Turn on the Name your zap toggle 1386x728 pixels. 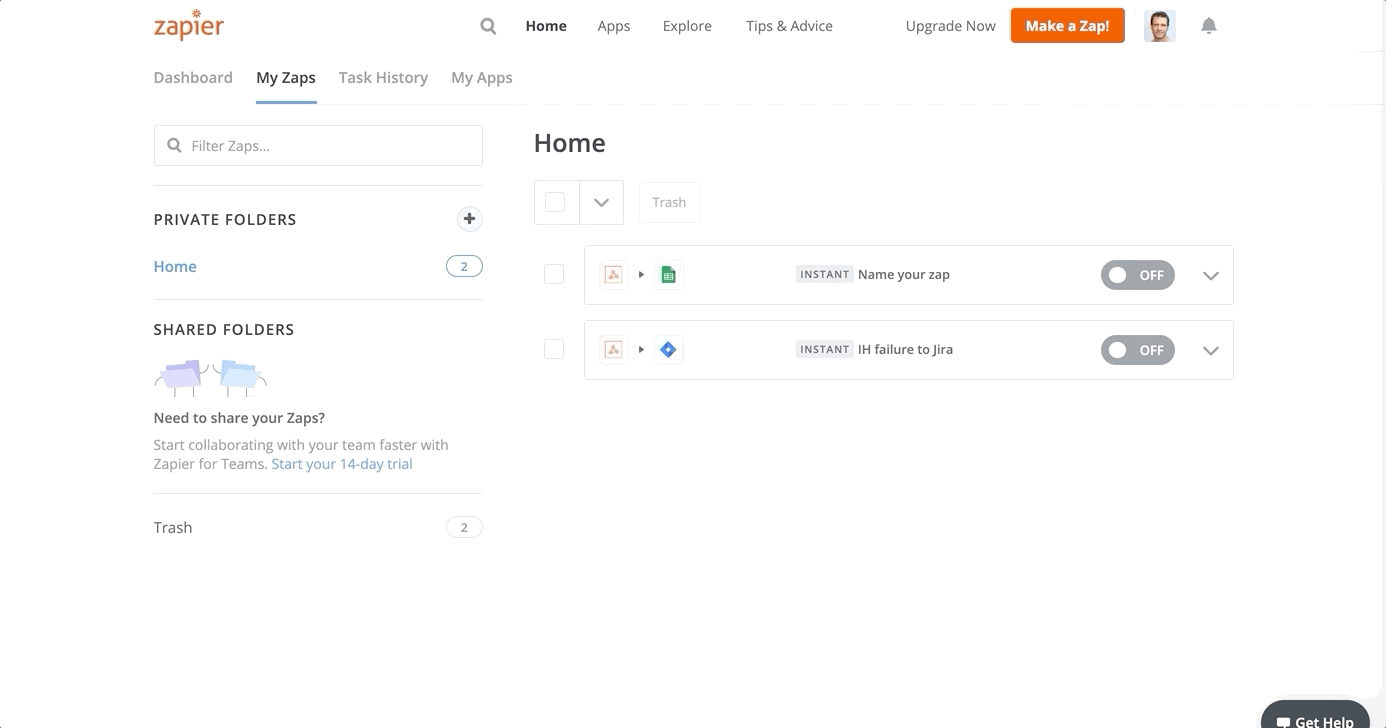pos(1138,275)
